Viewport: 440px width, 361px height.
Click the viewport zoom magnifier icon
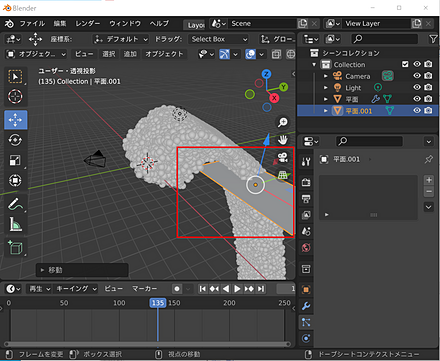tap(283, 122)
